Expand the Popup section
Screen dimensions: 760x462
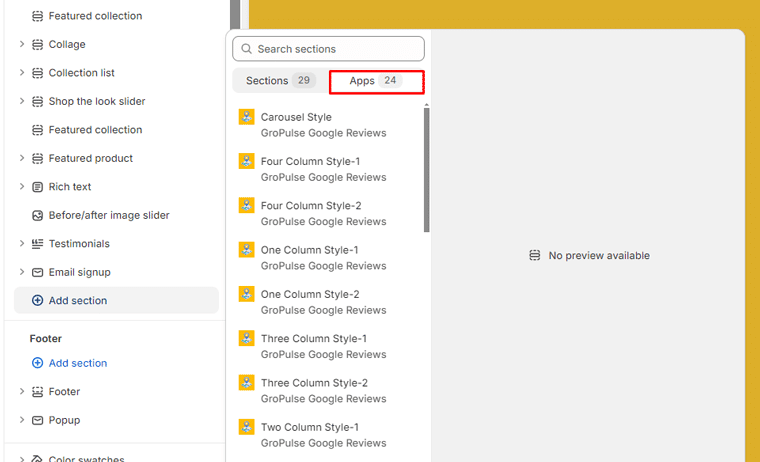tap(22, 420)
